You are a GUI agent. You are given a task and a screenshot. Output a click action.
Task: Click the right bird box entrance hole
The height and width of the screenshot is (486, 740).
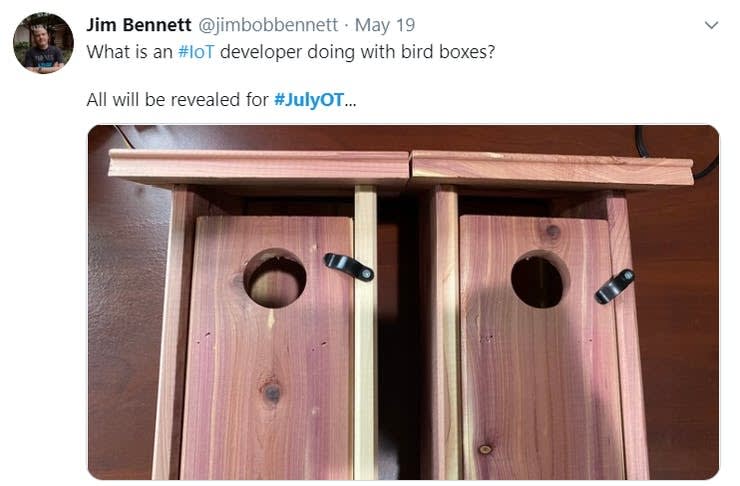tap(538, 280)
